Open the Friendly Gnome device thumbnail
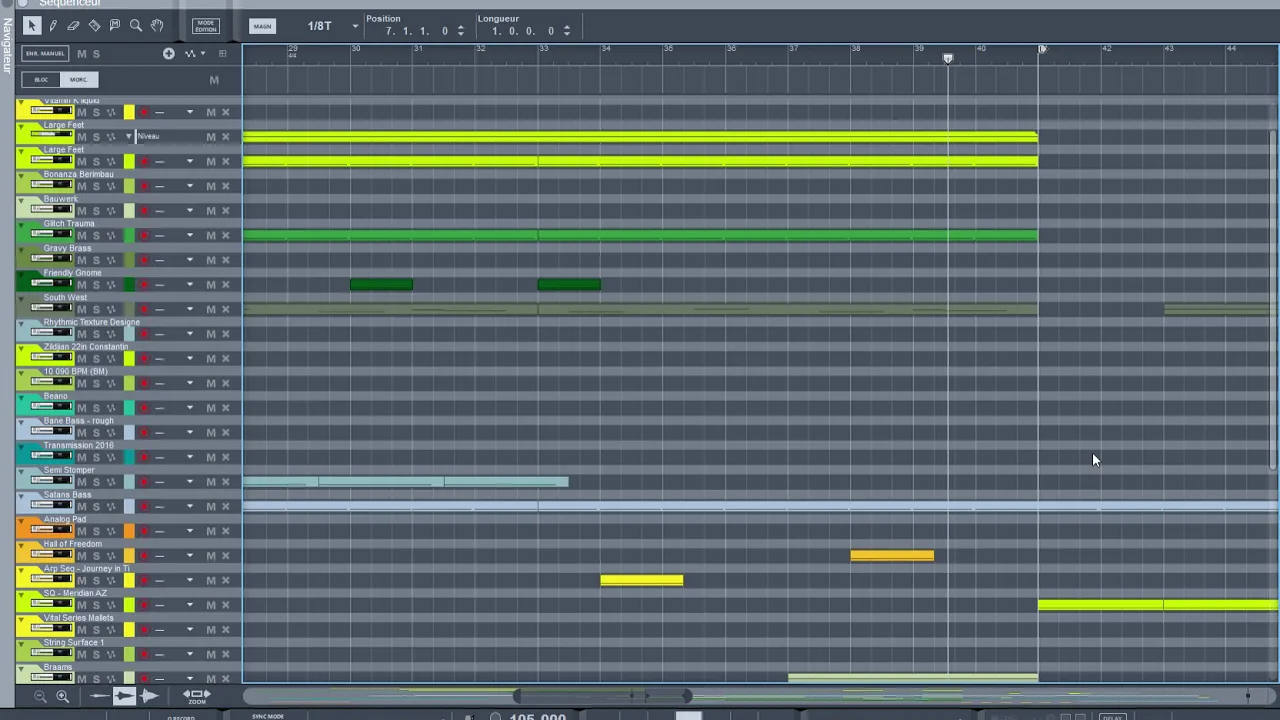The image size is (1280, 720). (x=52, y=284)
